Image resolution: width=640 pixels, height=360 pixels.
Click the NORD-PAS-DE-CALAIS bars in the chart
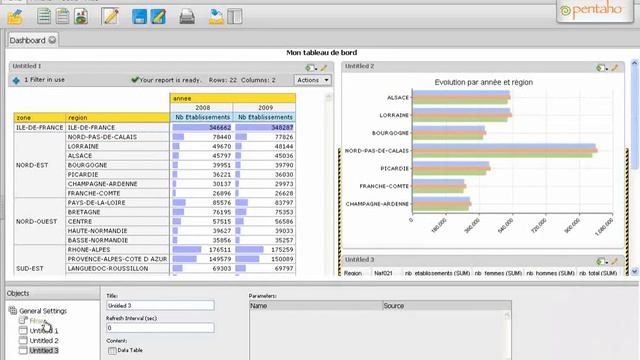pyautogui.click(x=505, y=151)
